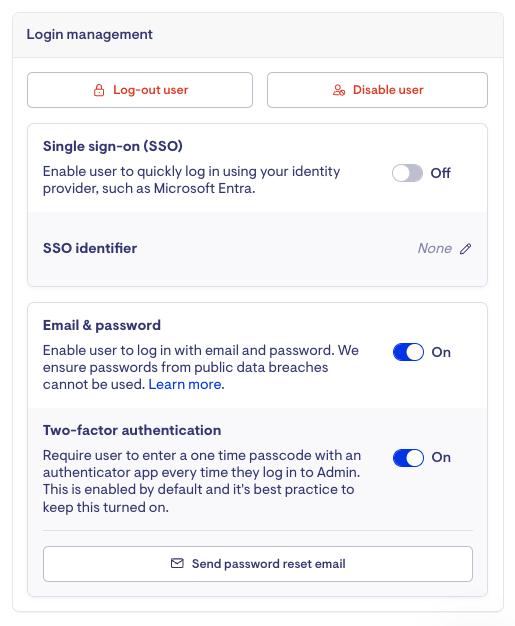Open the Learn more link
Screen dimensions: 515x626
pos(185,384)
